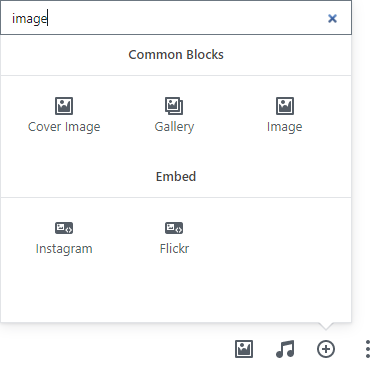390x380 pixels.
Task: Add audio block with music note icon
Action: click(x=285, y=349)
